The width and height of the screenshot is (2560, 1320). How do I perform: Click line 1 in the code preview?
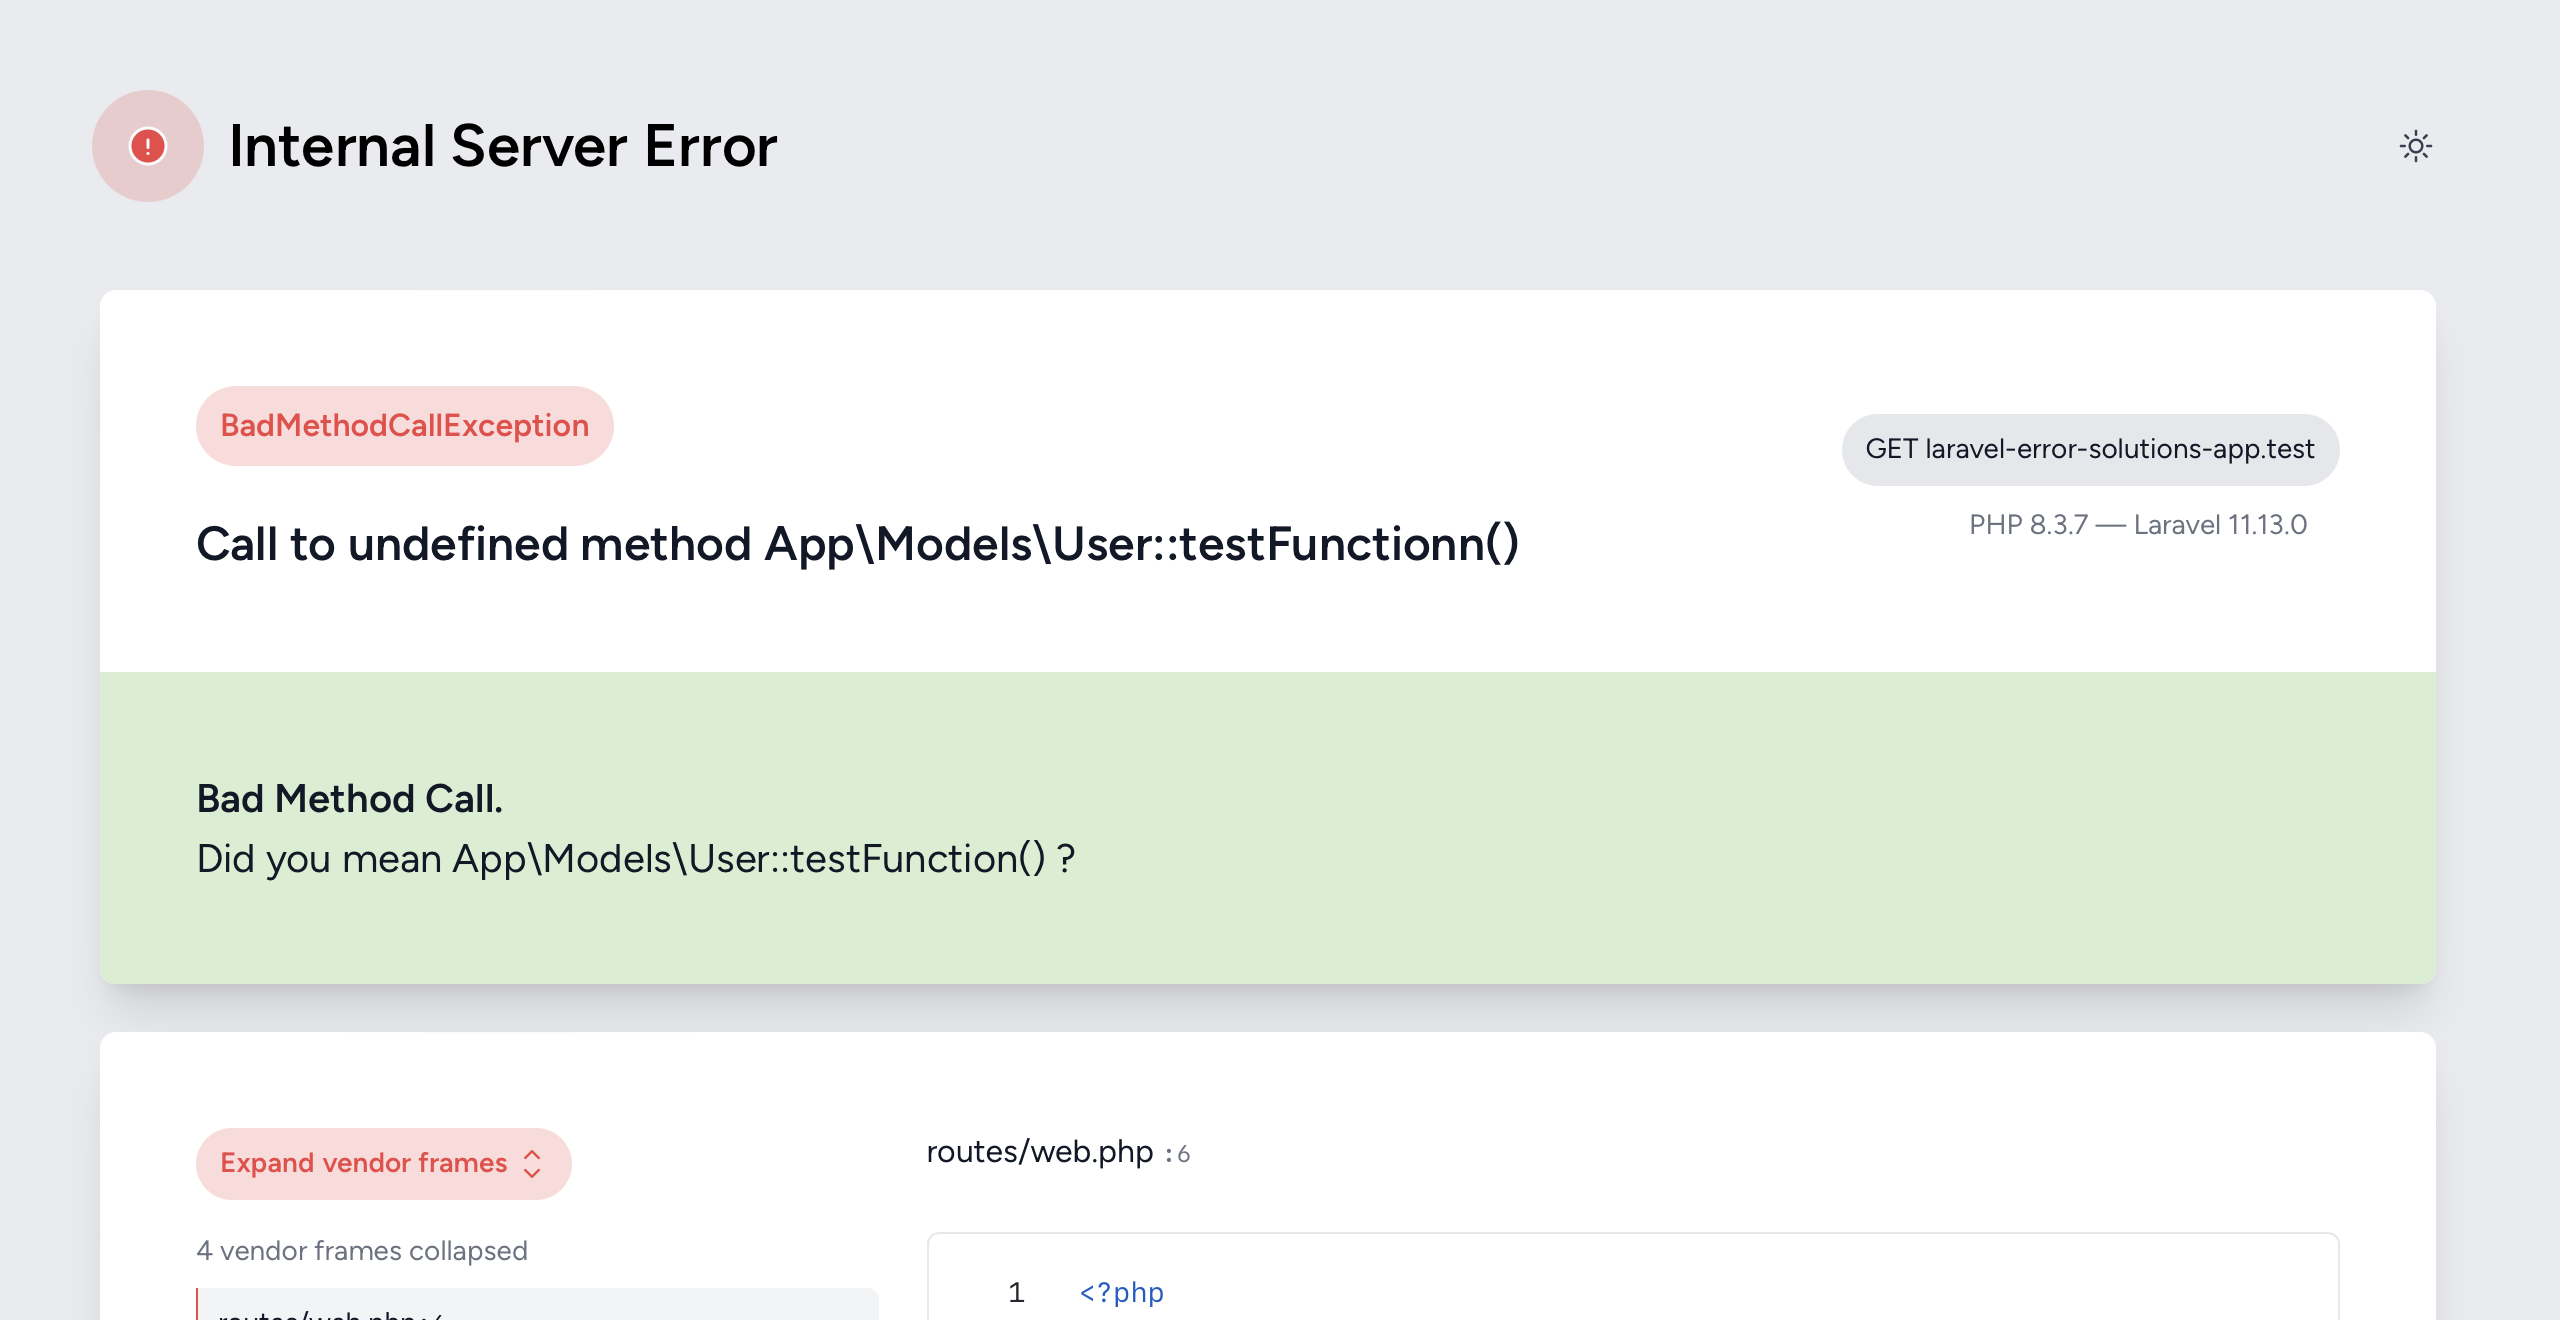[1016, 1293]
